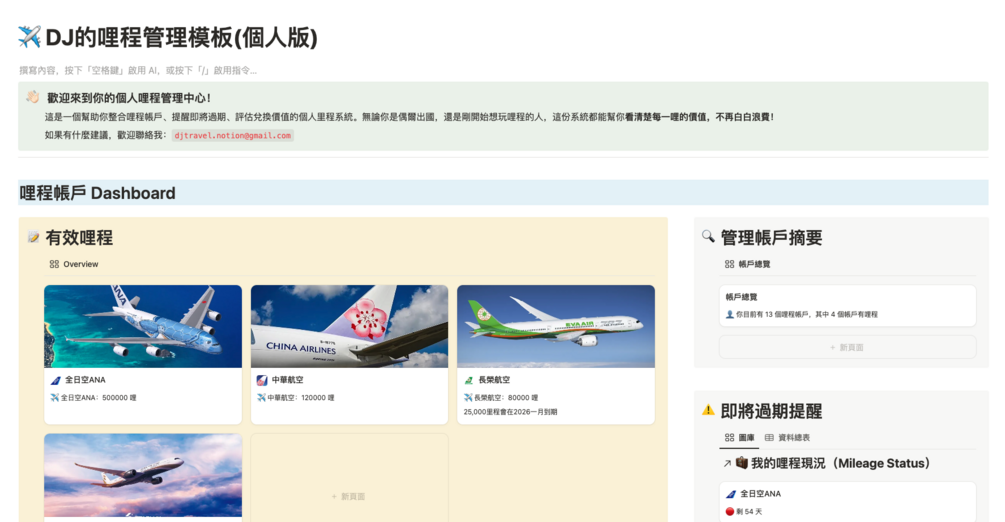Screen dimensions: 1005x522
Task: Click the djtravel.notion@gmail.com email address
Action: point(233,135)
